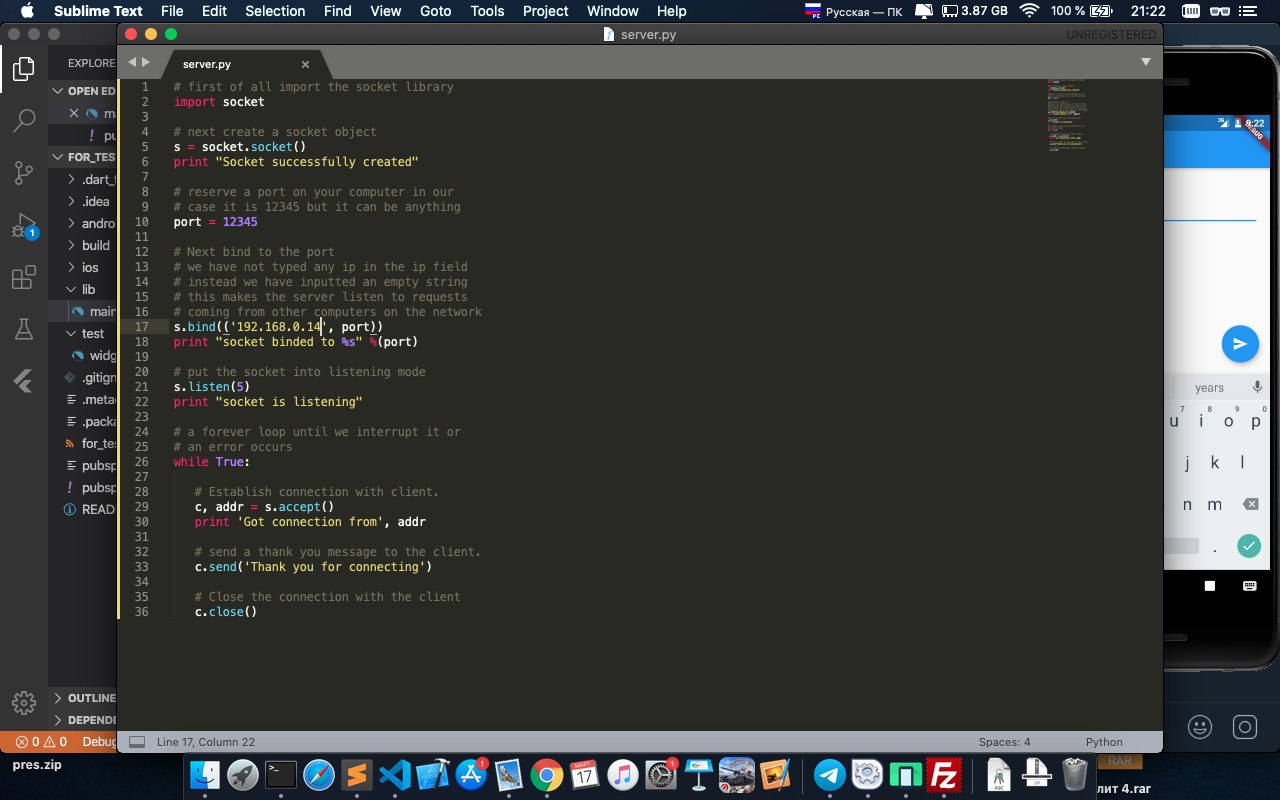Tap green checkmark done key in emulator
The width and height of the screenshot is (1280, 800).
pyautogui.click(x=1248, y=546)
